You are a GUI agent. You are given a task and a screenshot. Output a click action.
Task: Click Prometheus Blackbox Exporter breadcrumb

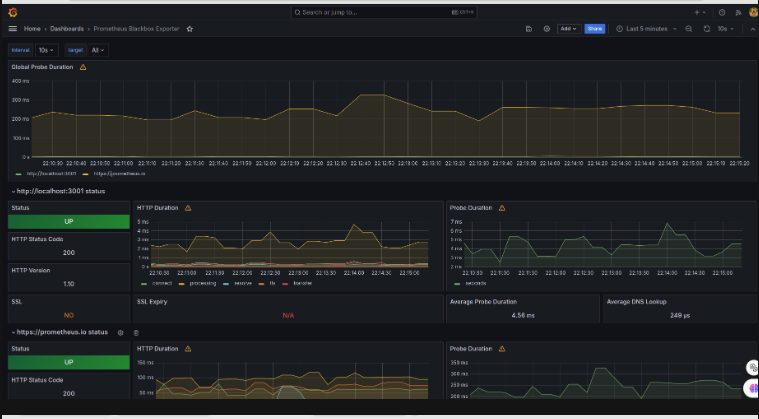tap(136, 29)
